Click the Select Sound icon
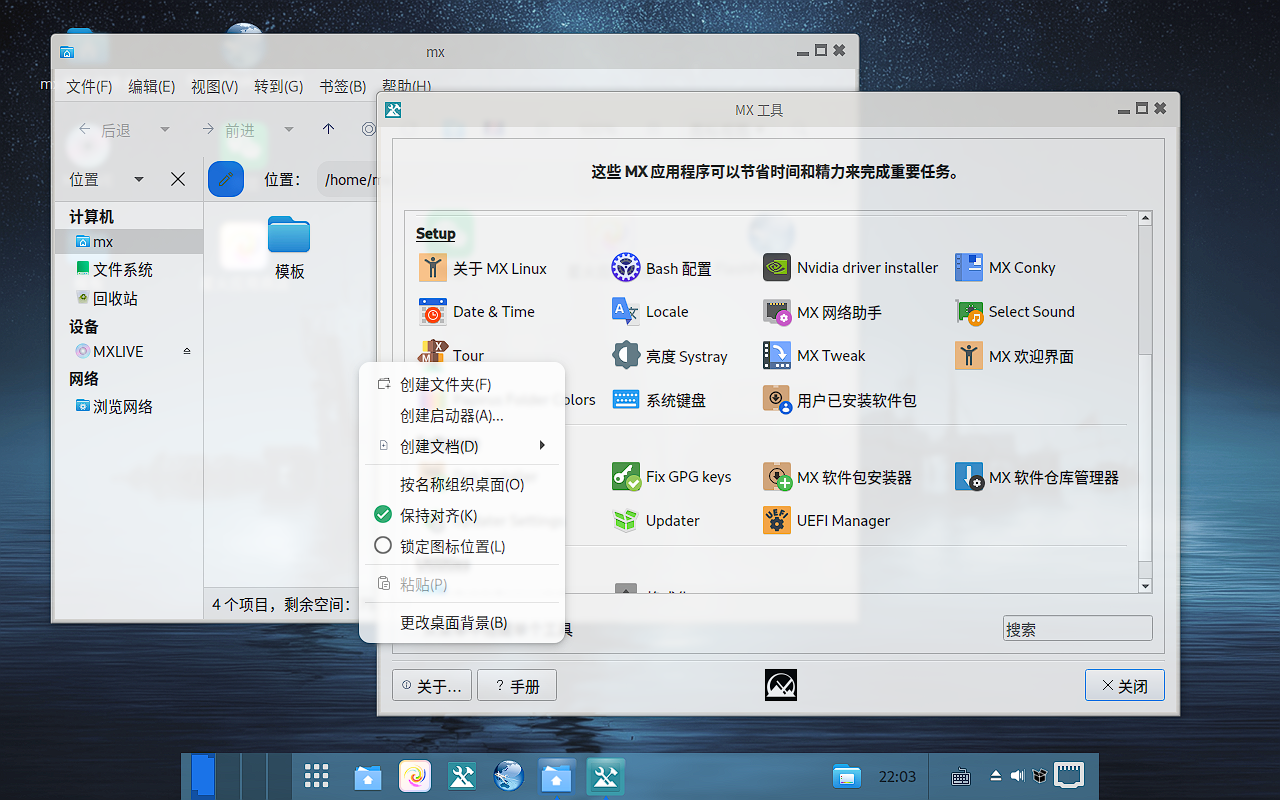 (x=969, y=312)
